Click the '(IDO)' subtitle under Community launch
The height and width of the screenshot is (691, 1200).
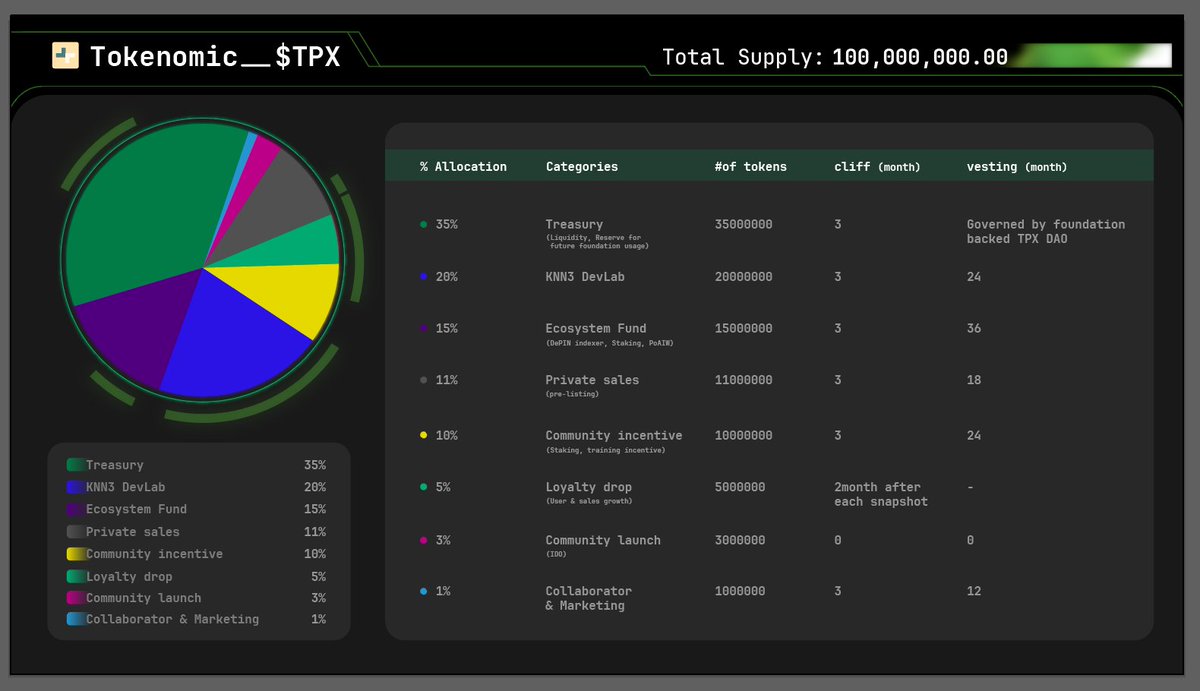coord(557,553)
